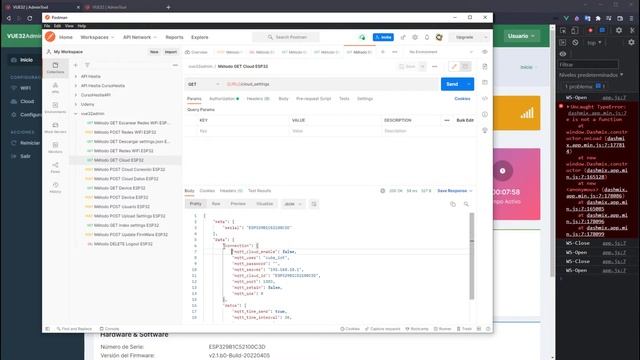Open Método DELETE Logout ESP32 request

click(123, 244)
